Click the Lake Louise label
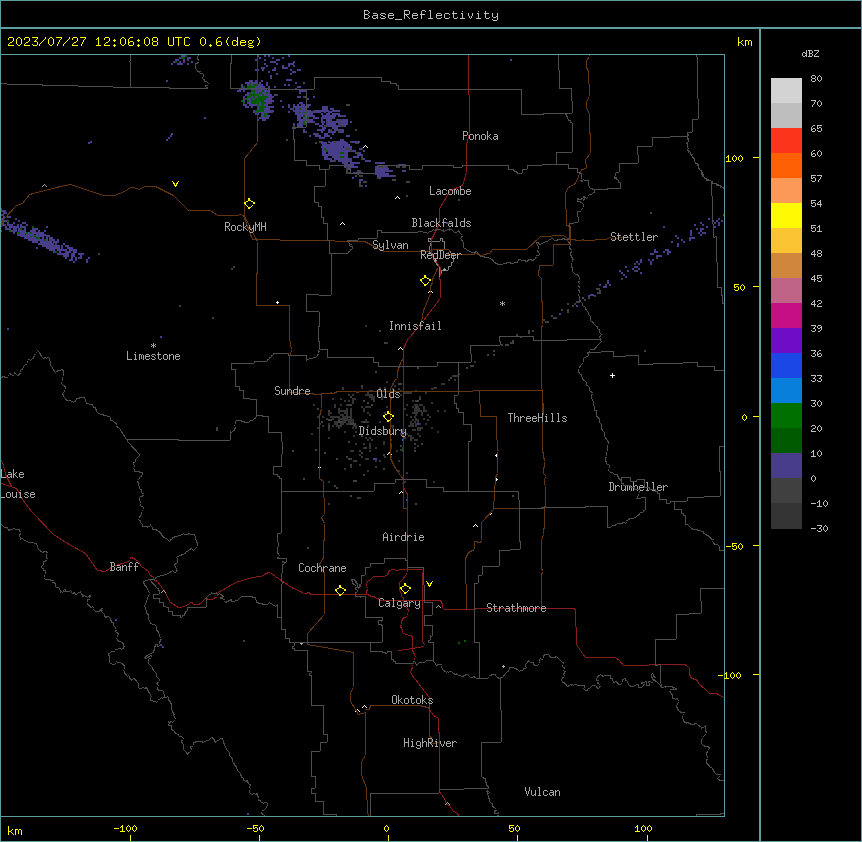 [x=18, y=484]
